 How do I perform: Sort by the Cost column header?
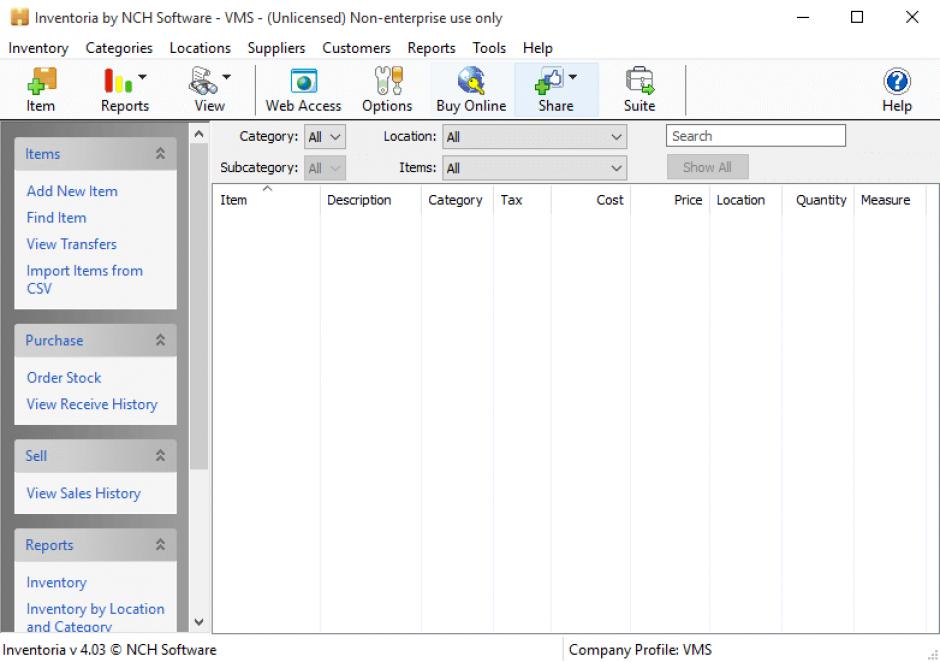pyautogui.click(x=590, y=200)
